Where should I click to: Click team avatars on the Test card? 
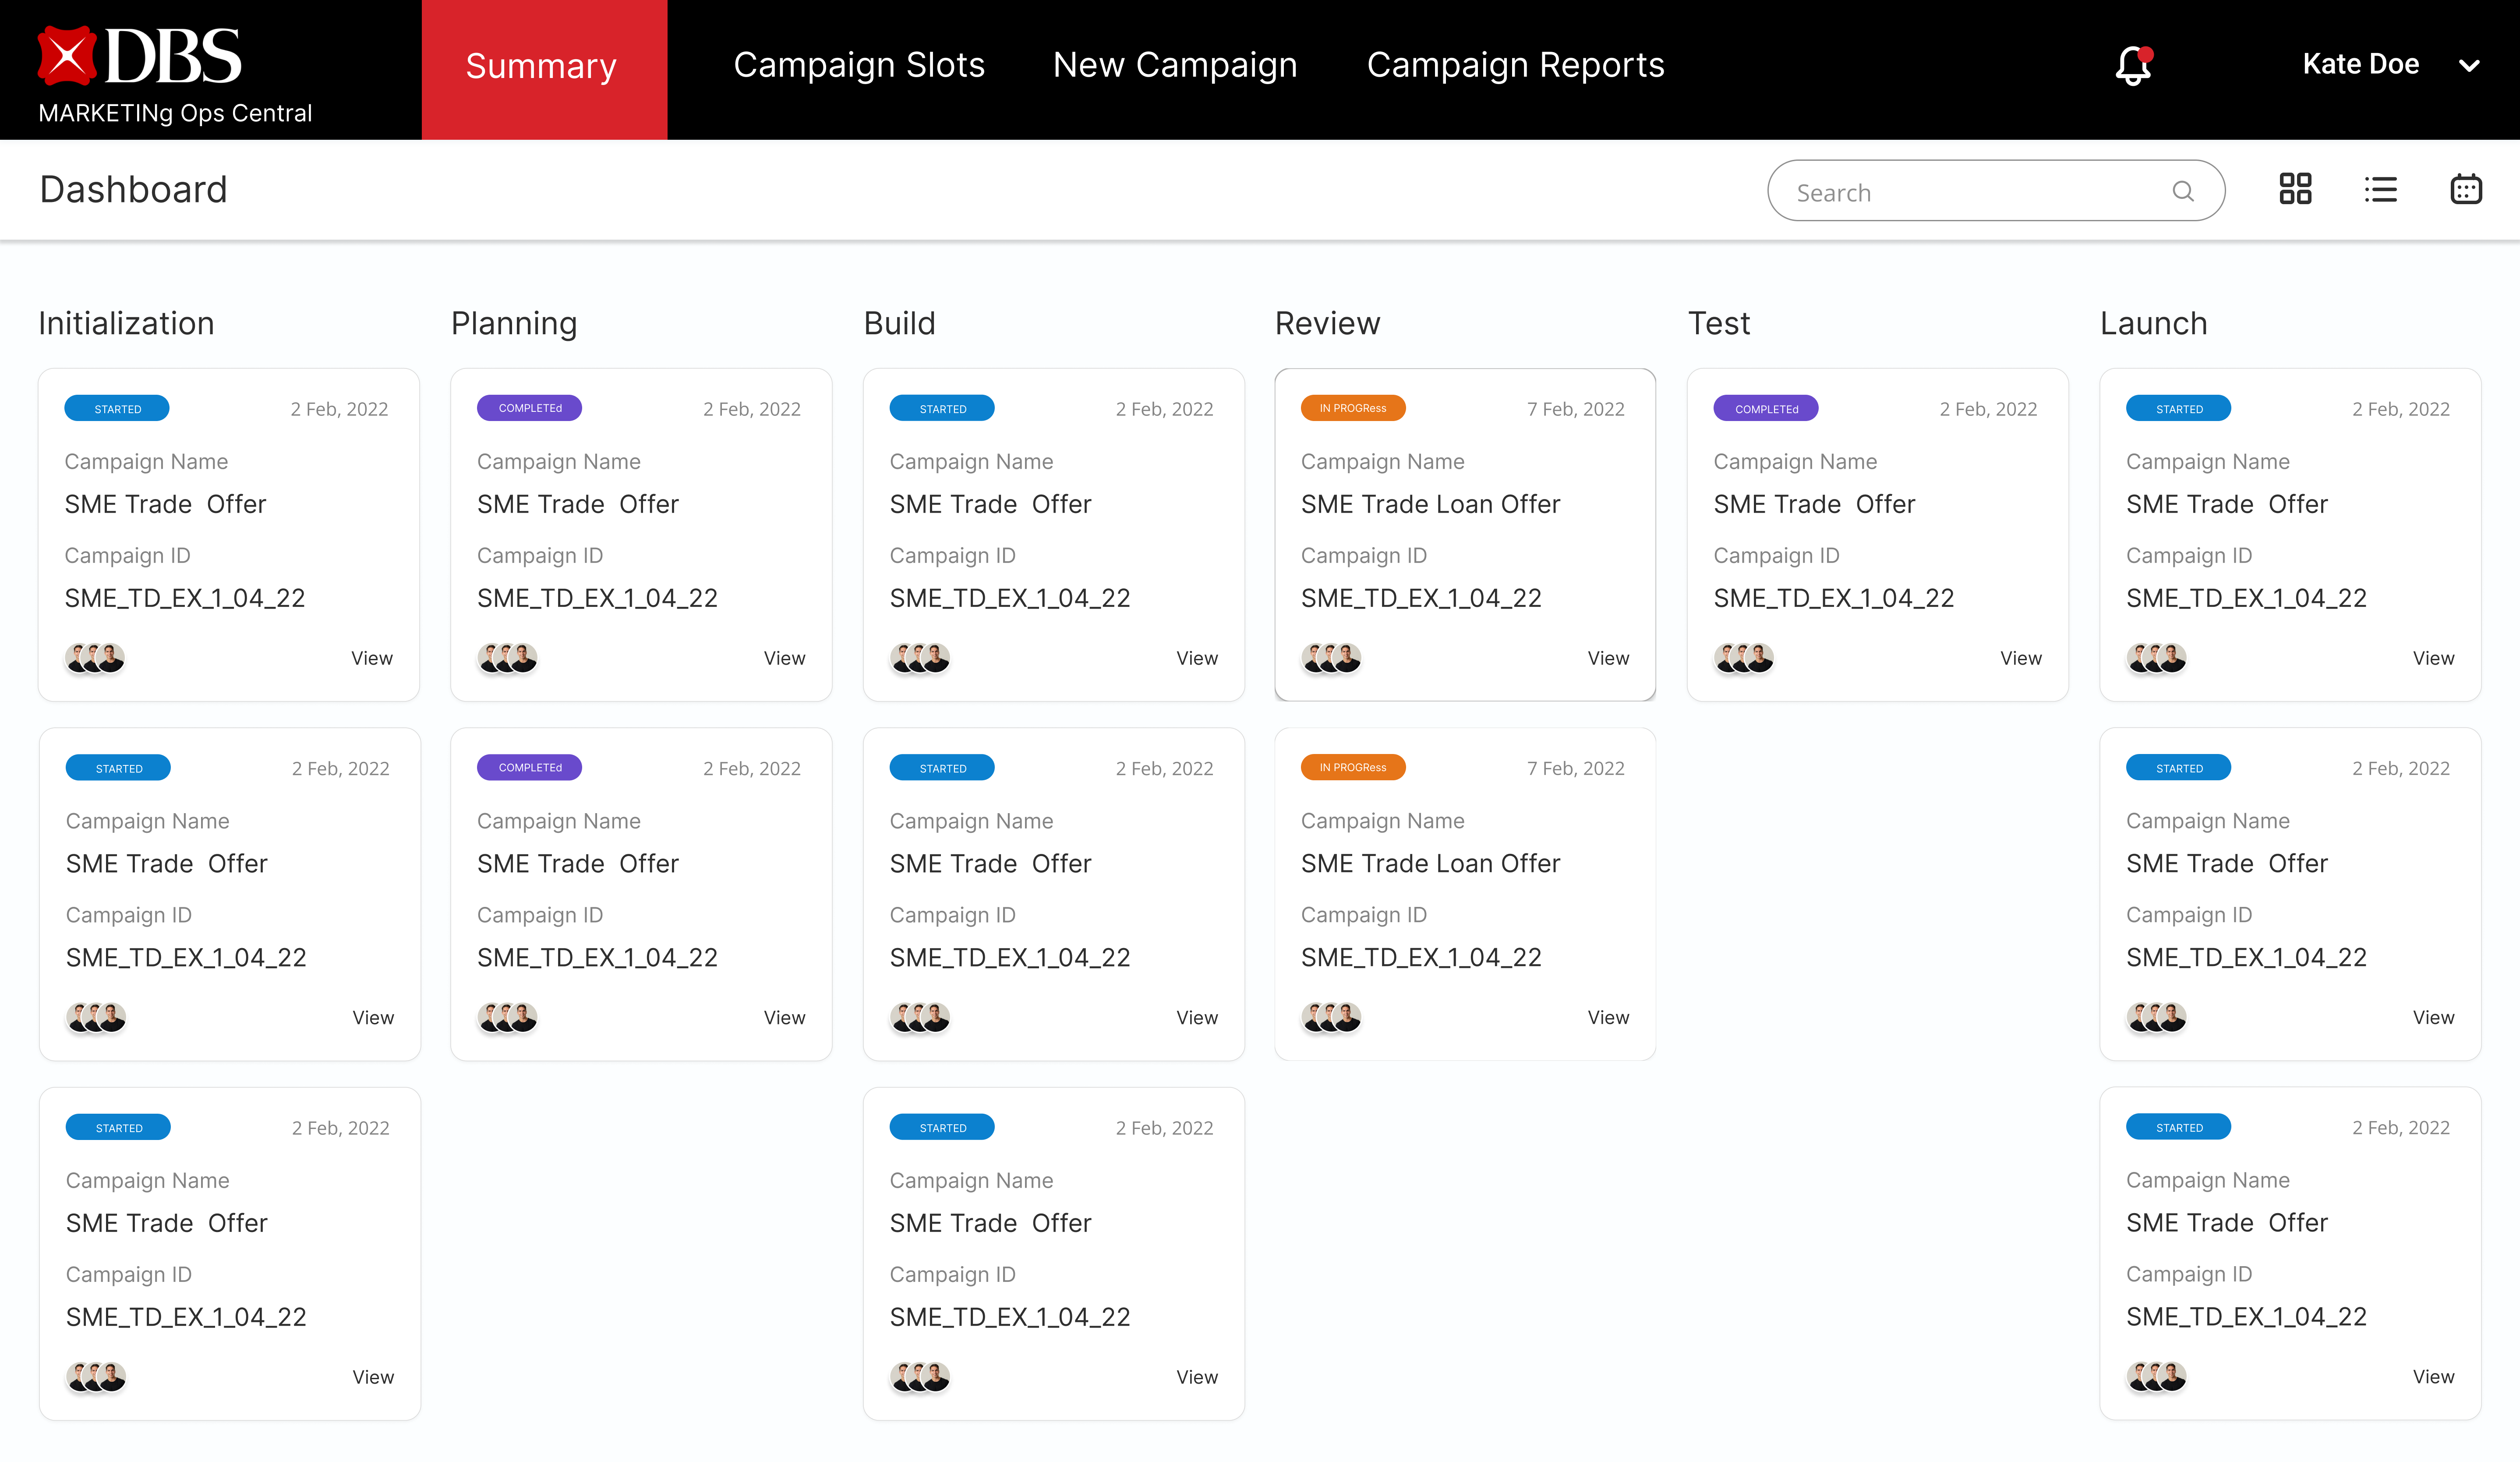(1743, 658)
